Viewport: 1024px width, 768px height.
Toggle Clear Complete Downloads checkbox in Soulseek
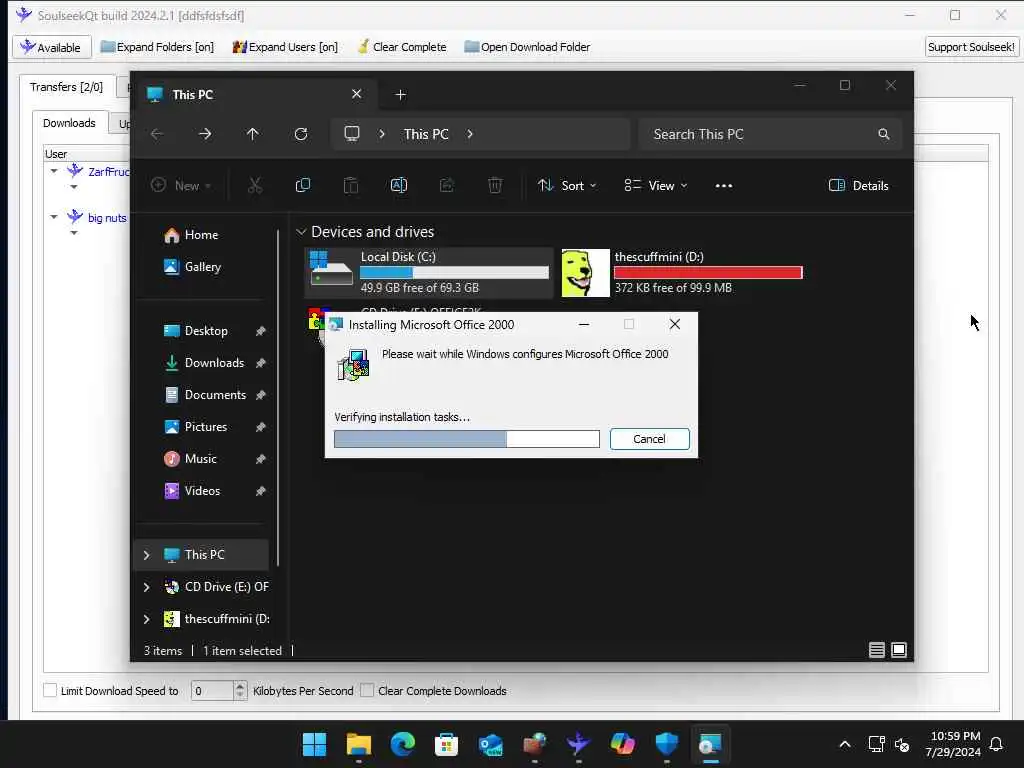(x=367, y=690)
